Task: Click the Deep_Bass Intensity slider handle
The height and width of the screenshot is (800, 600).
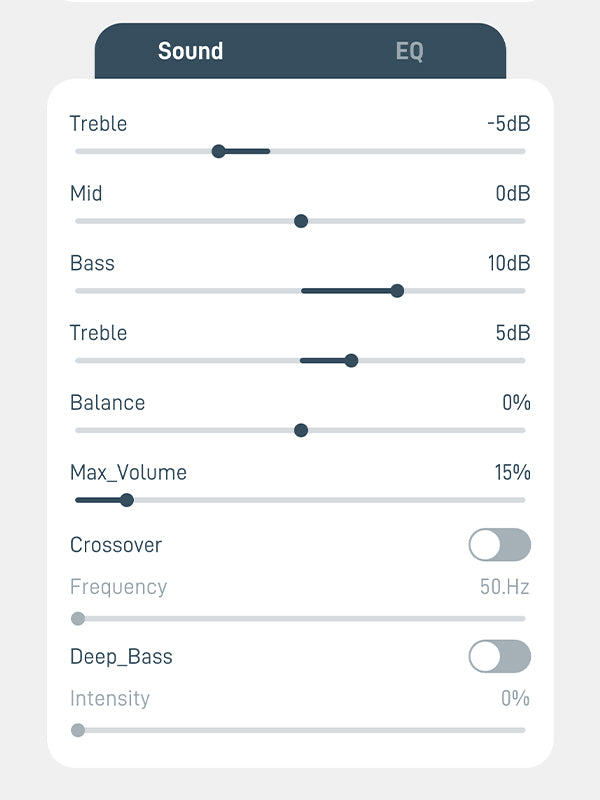Action: pyautogui.click(x=78, y=730)
